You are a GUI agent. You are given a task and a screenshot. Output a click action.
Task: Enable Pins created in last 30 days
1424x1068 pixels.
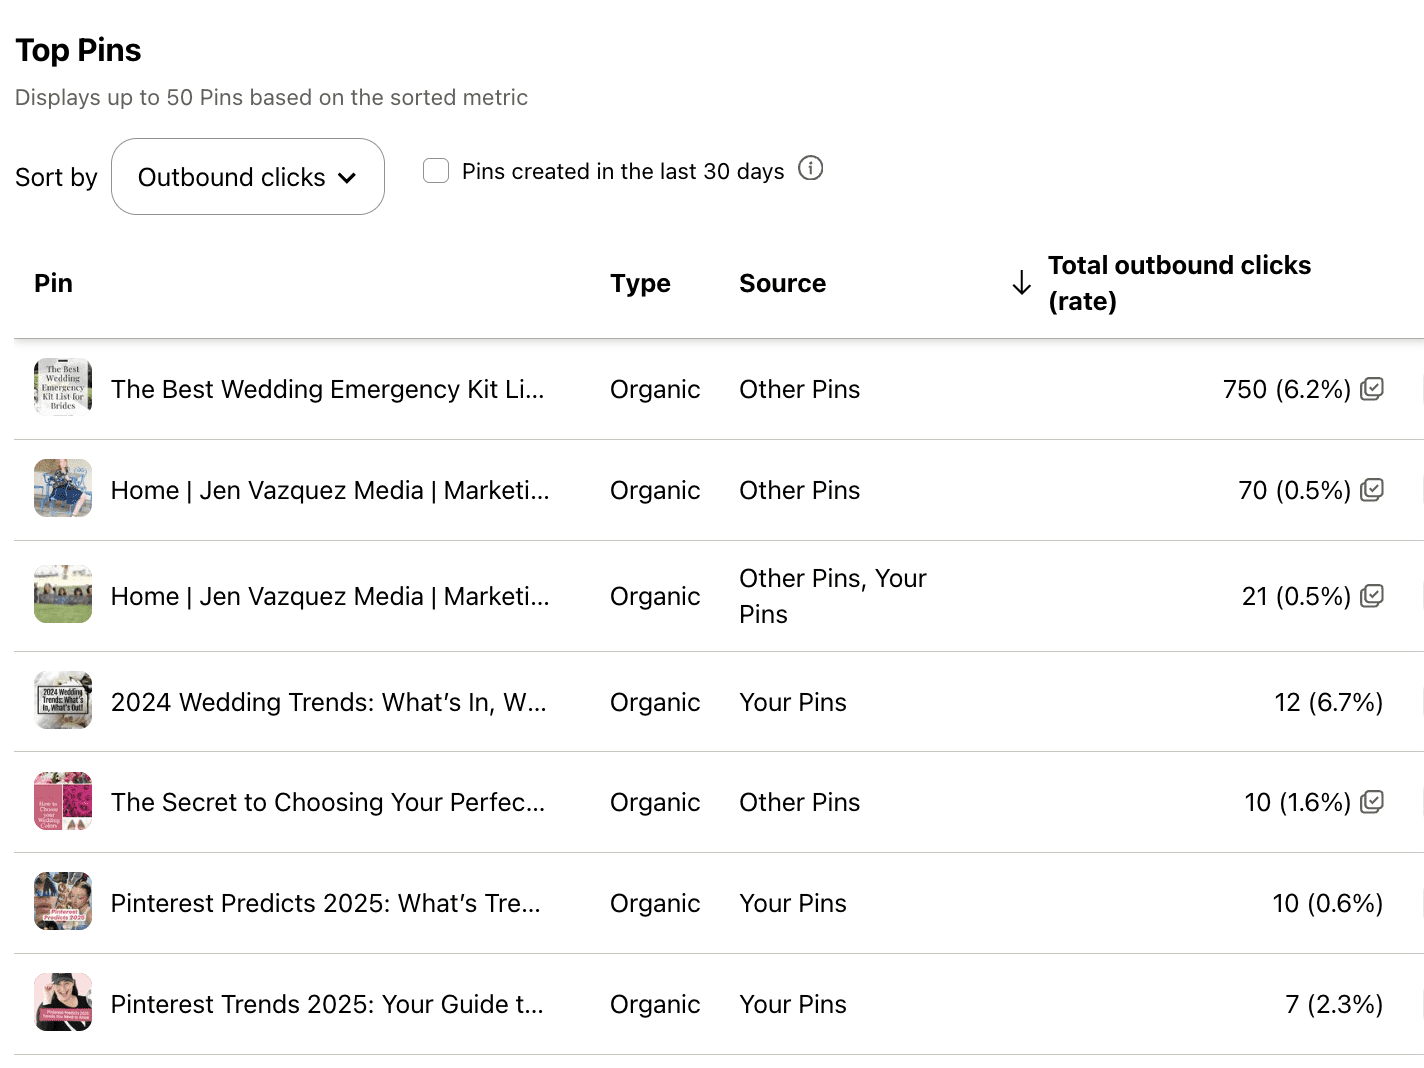click(x=436, y=171)
